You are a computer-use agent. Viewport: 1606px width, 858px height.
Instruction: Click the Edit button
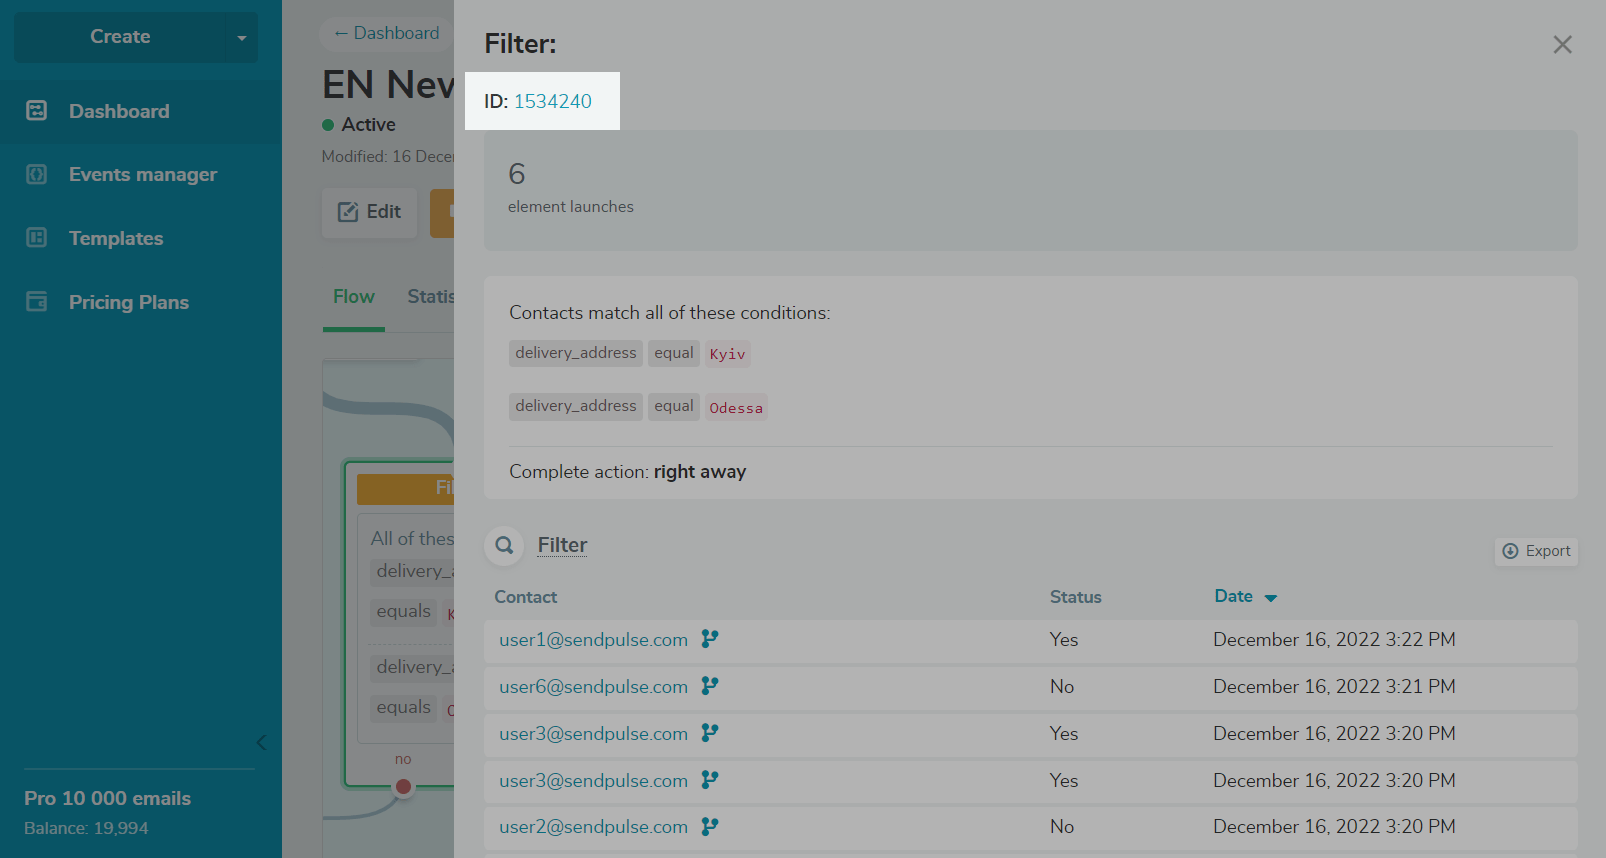[369, 212]
